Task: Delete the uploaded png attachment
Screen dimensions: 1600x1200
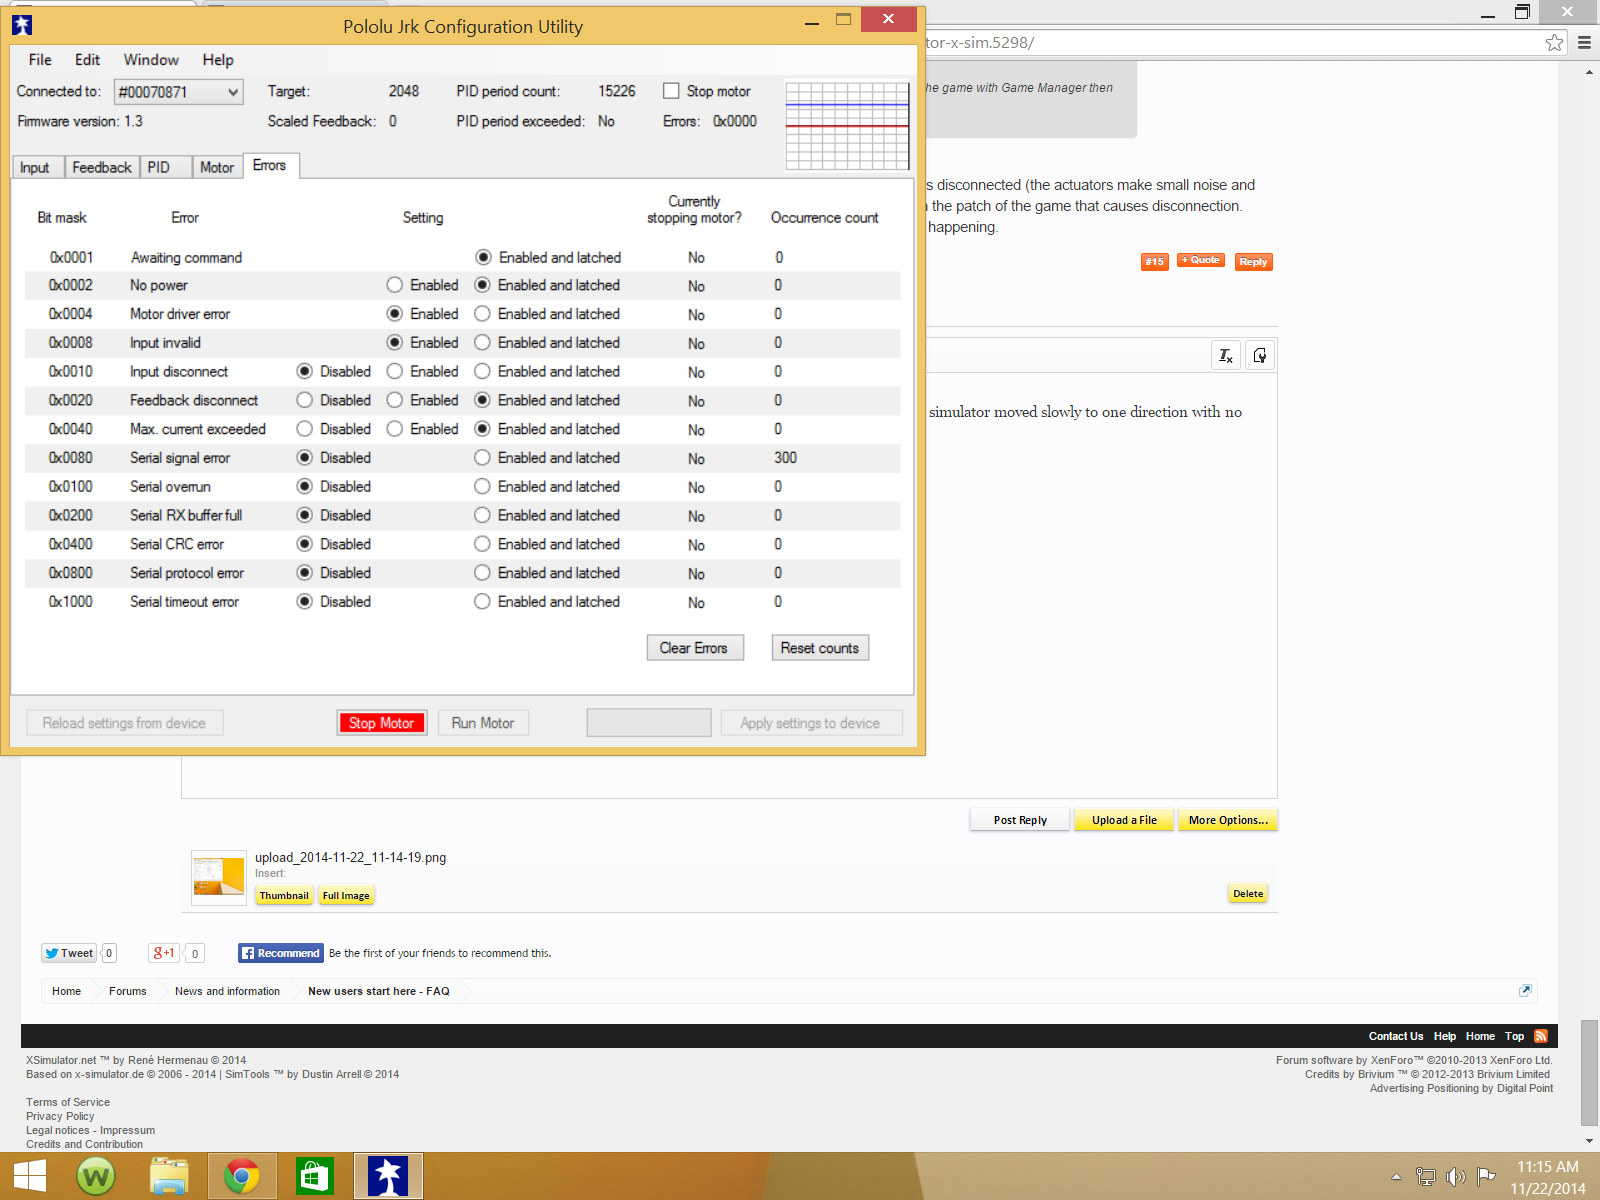Action: point(1248,894)
